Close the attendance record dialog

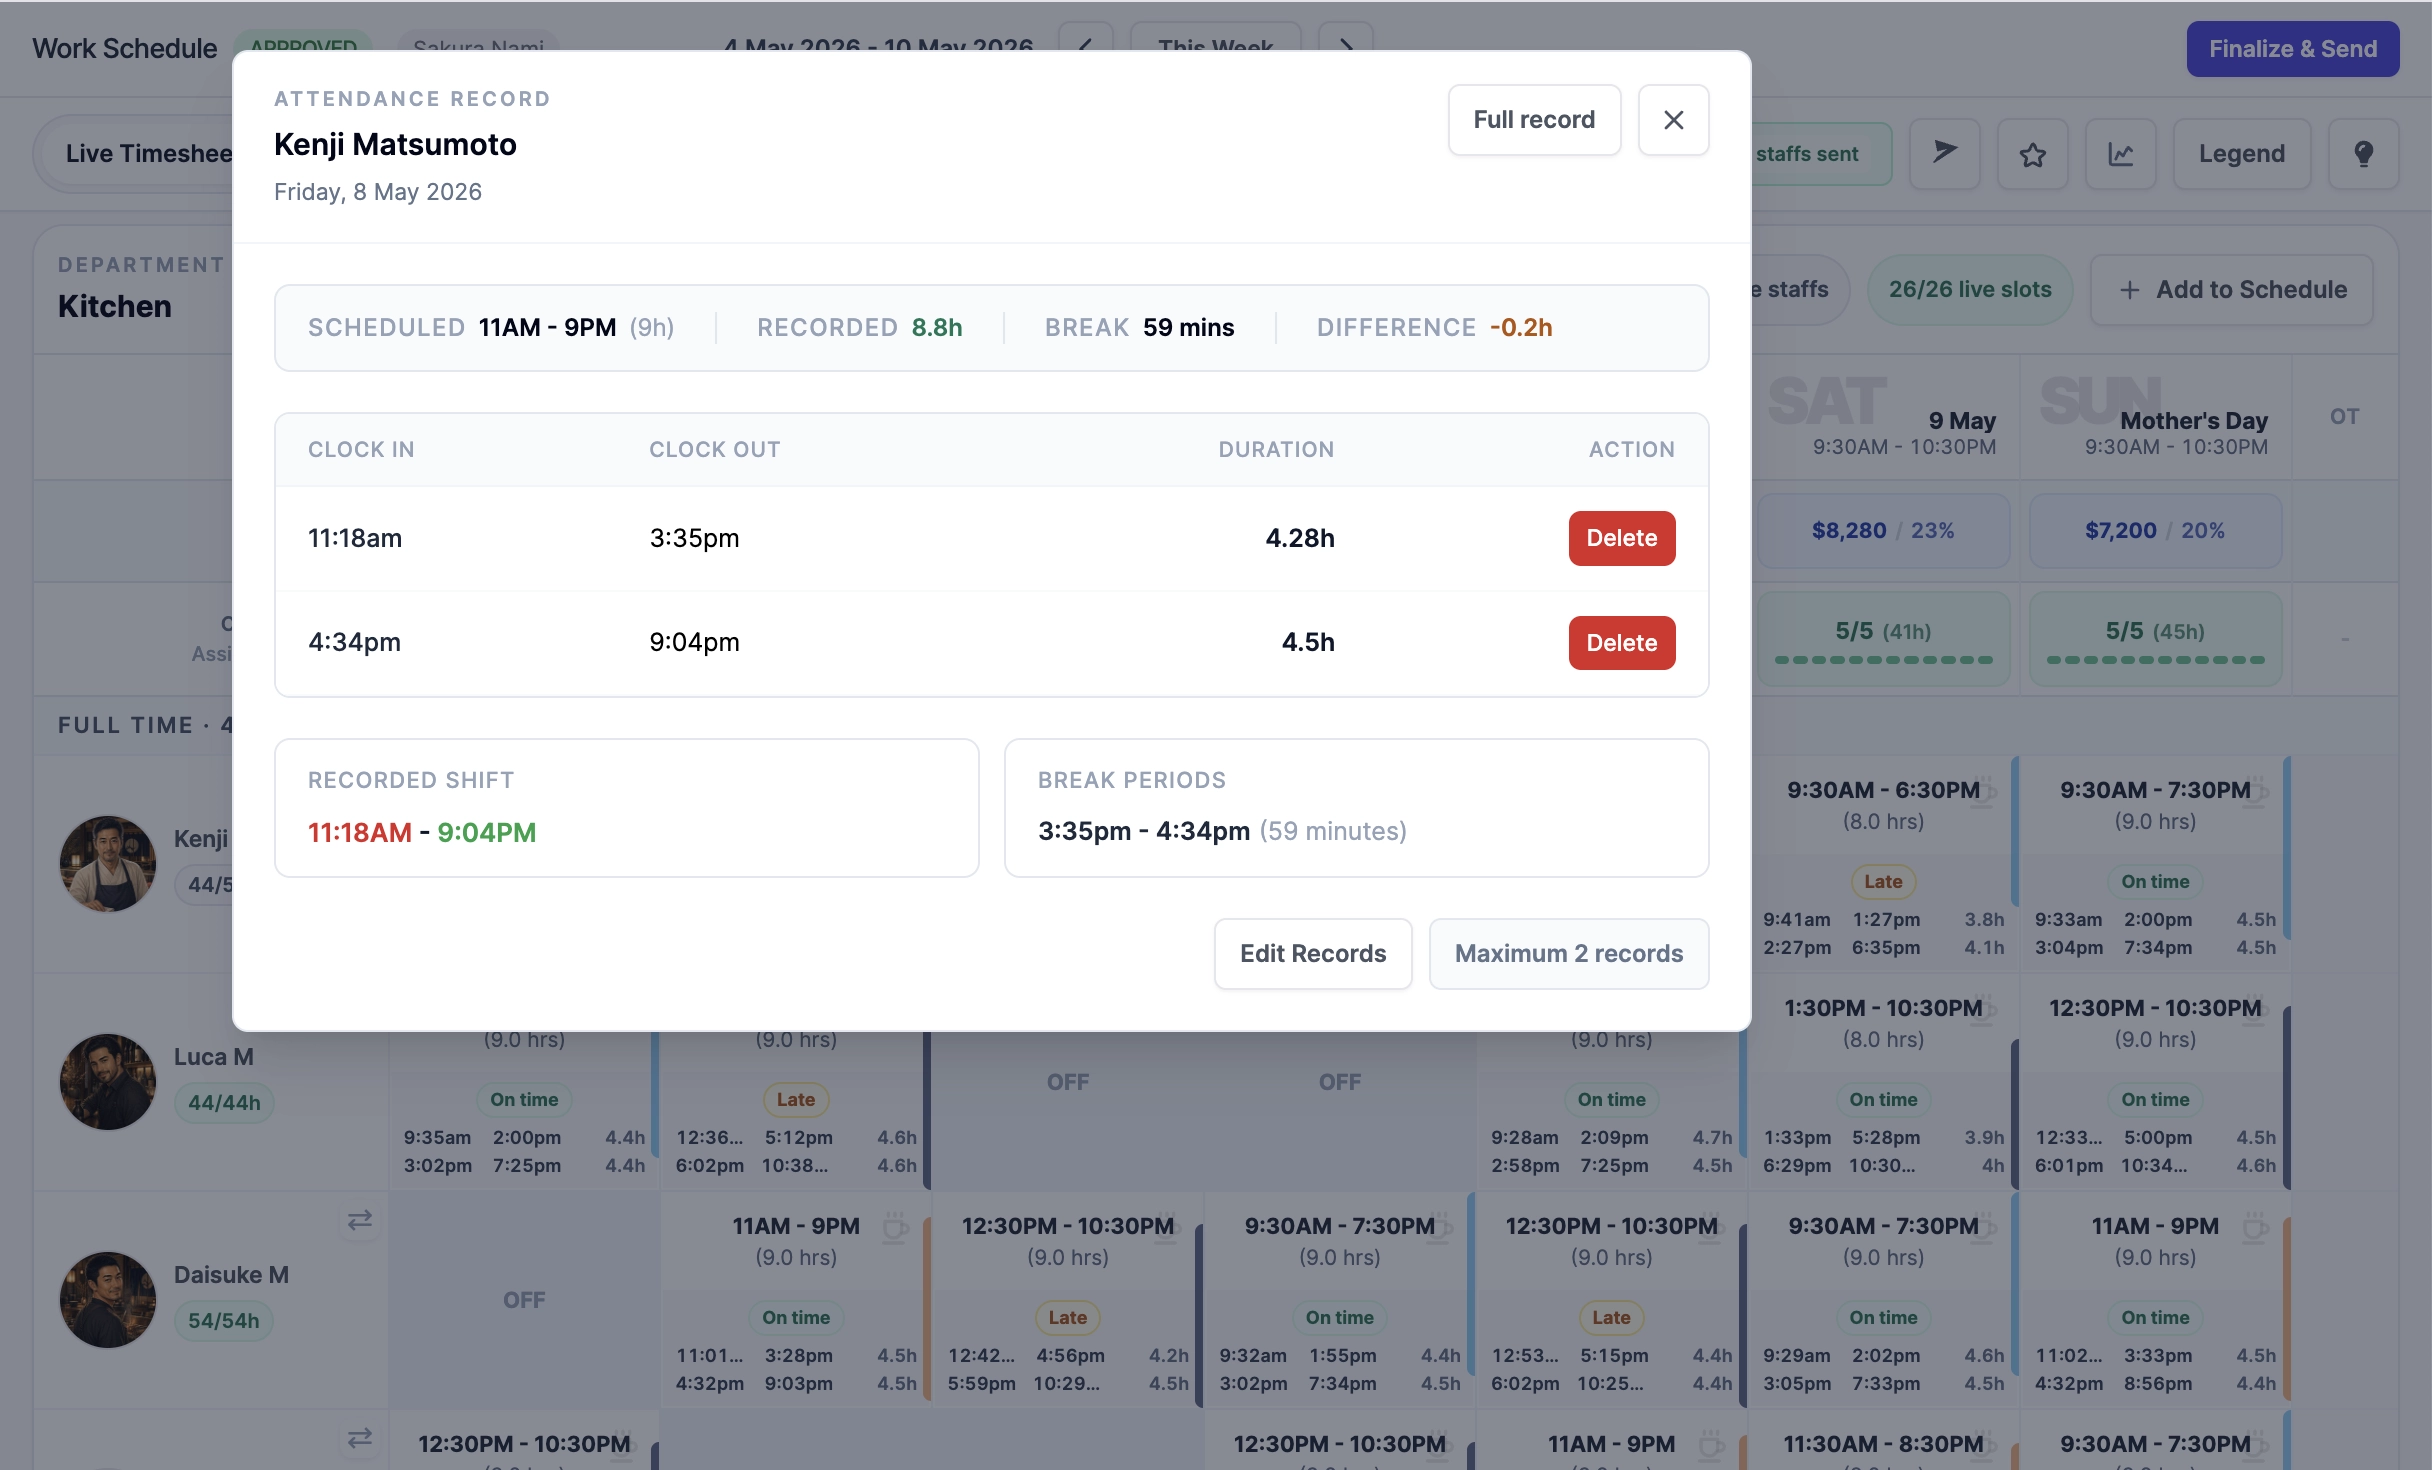click(1673, 120)
